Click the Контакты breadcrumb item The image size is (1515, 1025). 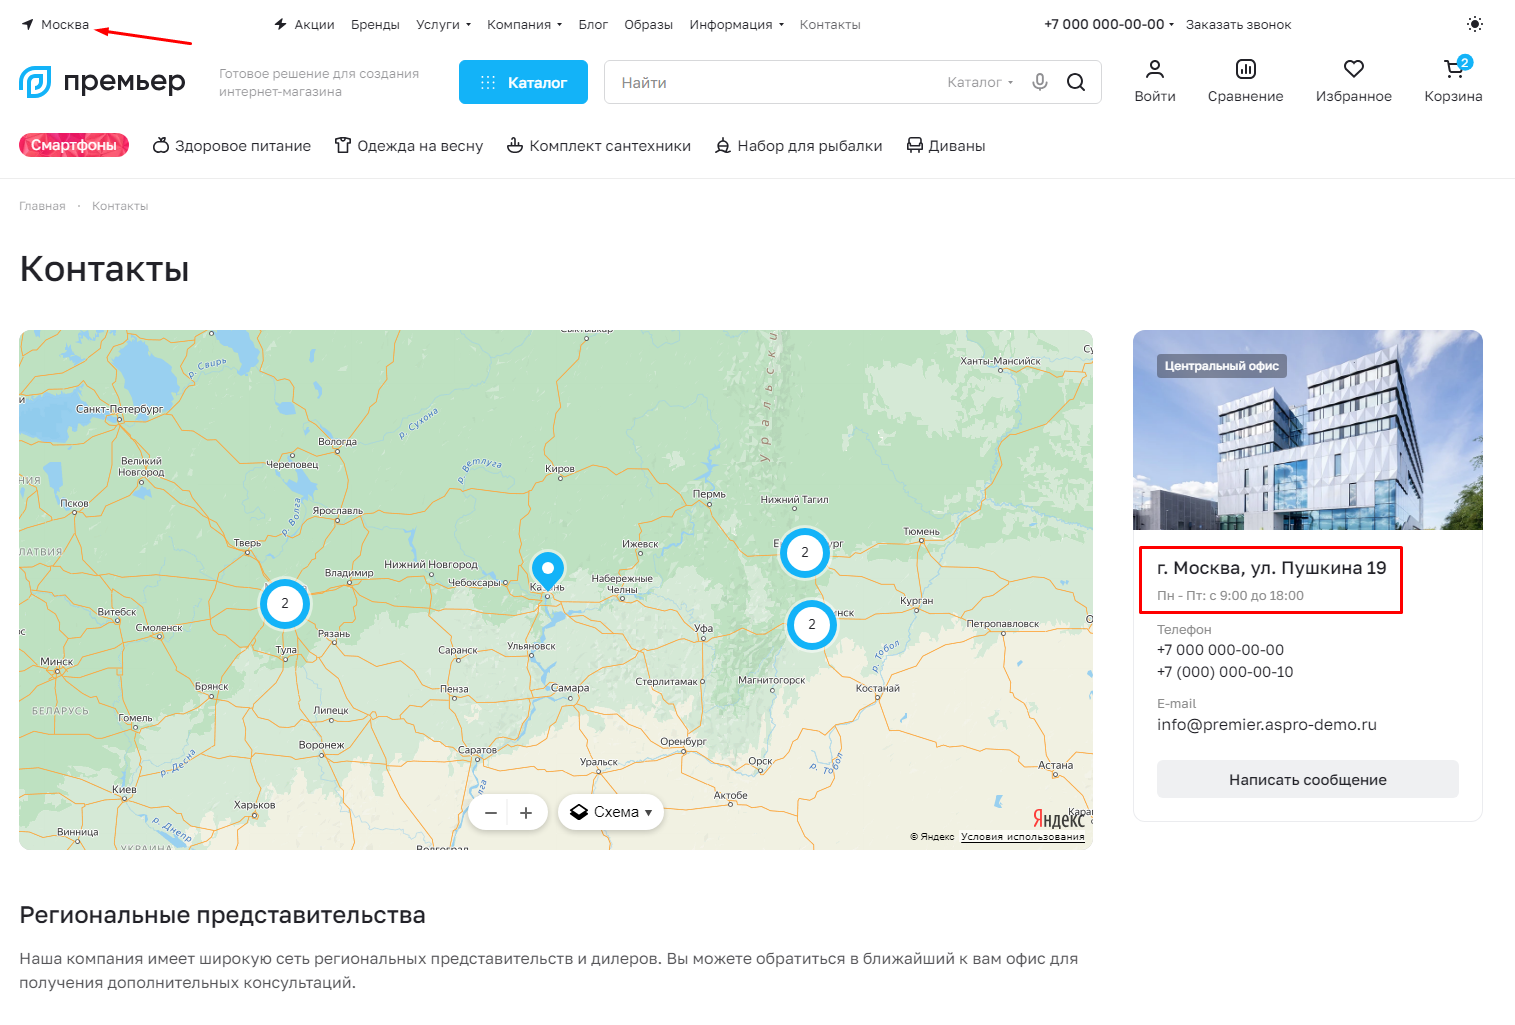point(120,206)
